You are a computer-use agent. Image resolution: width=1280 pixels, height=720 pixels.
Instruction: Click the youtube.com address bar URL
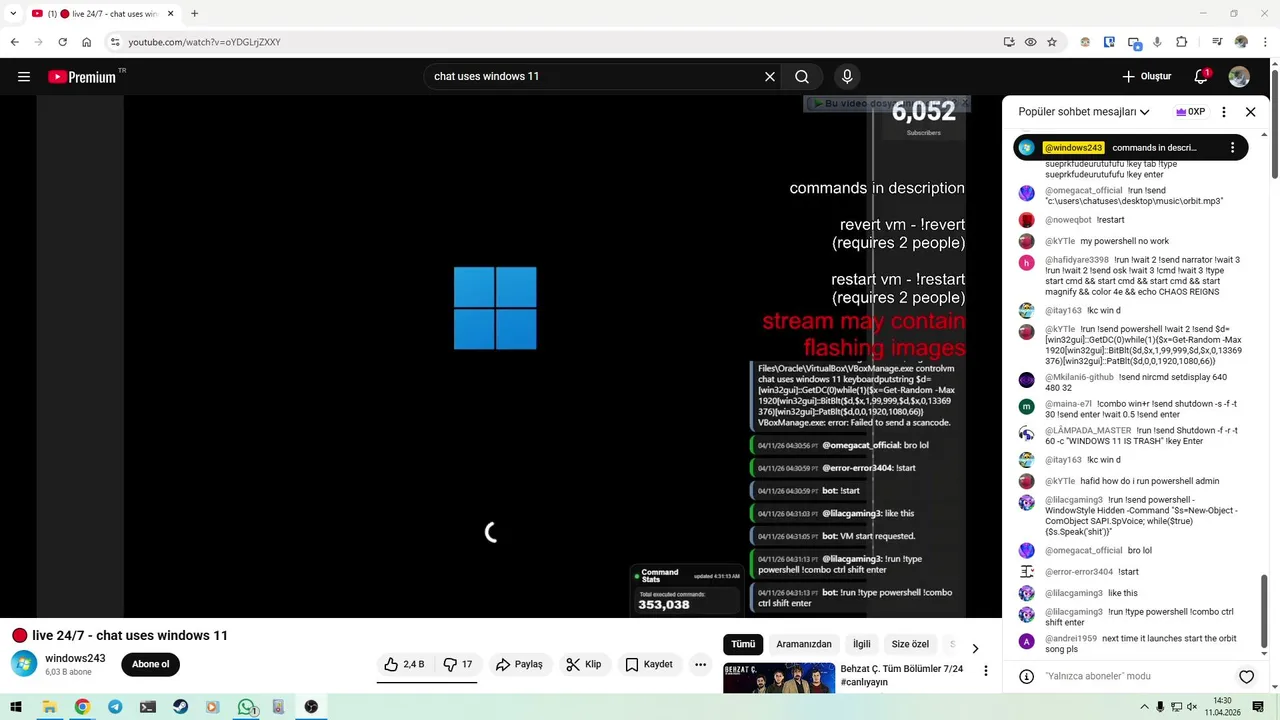[x=204, y=42]
